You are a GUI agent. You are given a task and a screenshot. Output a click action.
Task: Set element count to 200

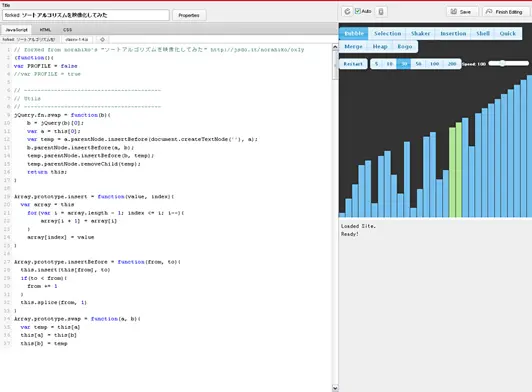click(x=452, y=64)
